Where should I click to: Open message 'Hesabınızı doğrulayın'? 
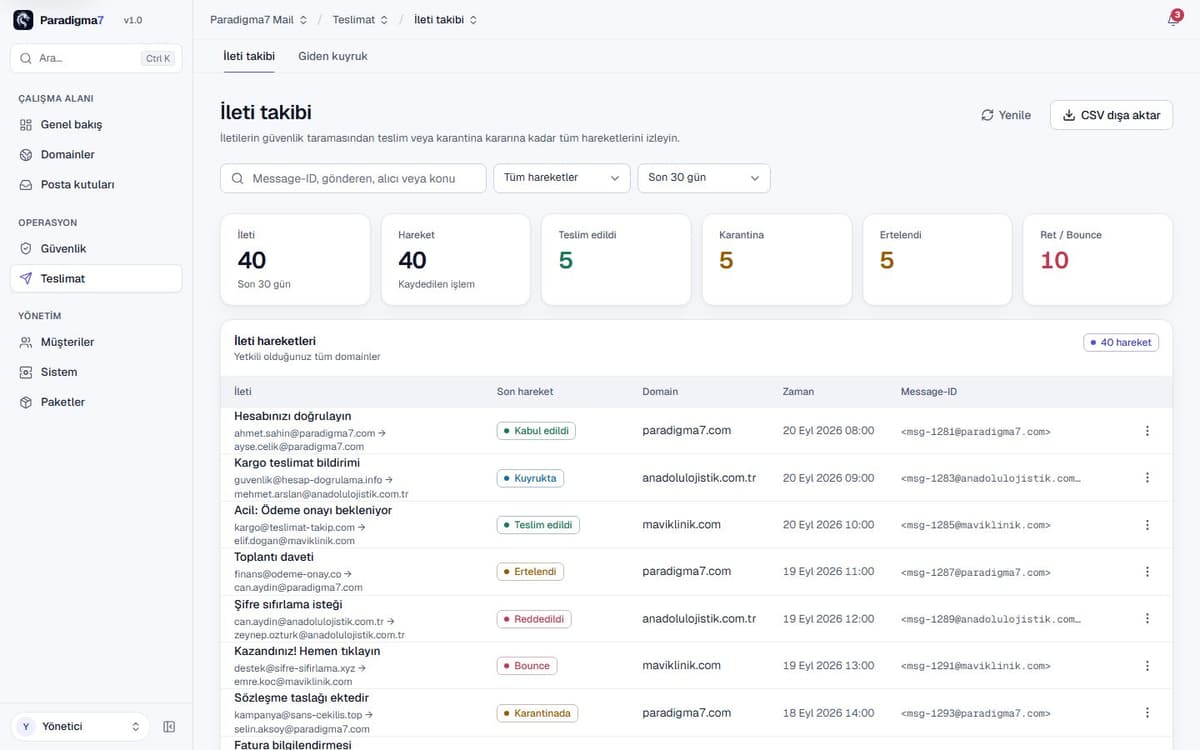pyautogui.click(x=293, y=416)
